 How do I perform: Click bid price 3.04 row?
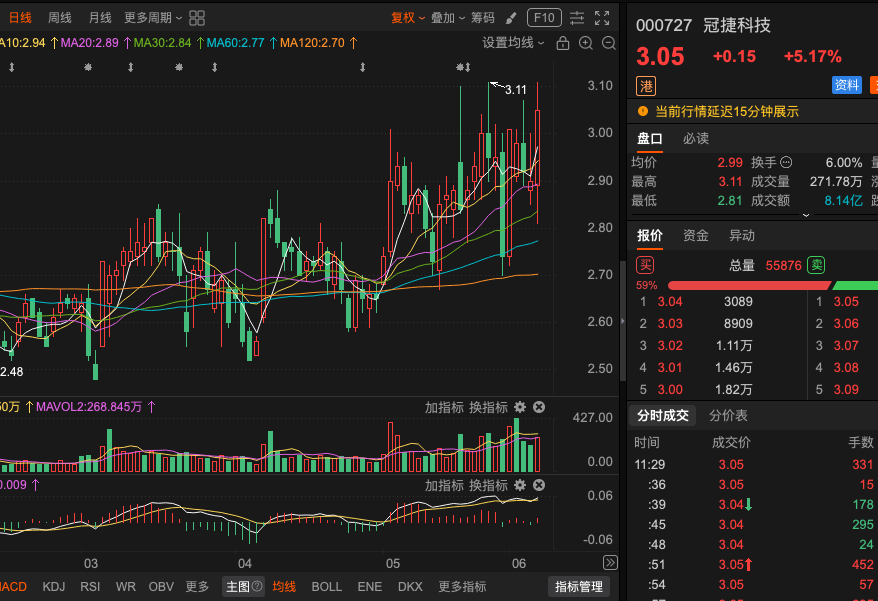718,302
